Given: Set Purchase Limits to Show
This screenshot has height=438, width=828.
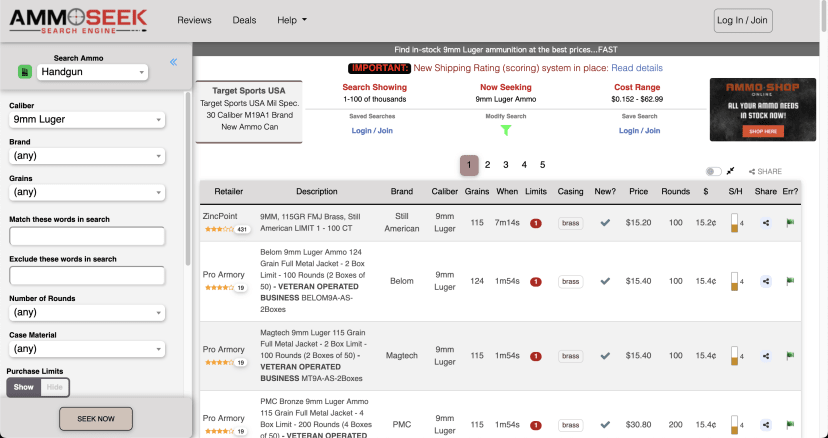Looking at the screenshot, I should pos(24,387).
